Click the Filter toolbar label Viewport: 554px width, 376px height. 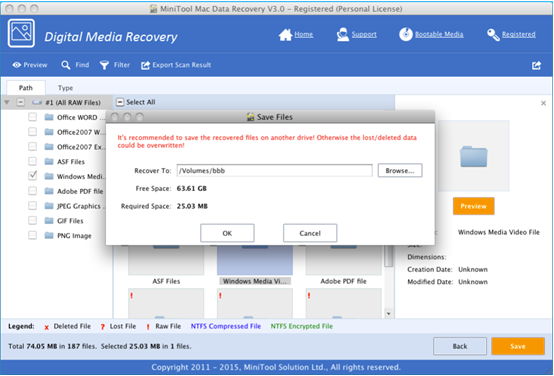click(x=122, y=65)
